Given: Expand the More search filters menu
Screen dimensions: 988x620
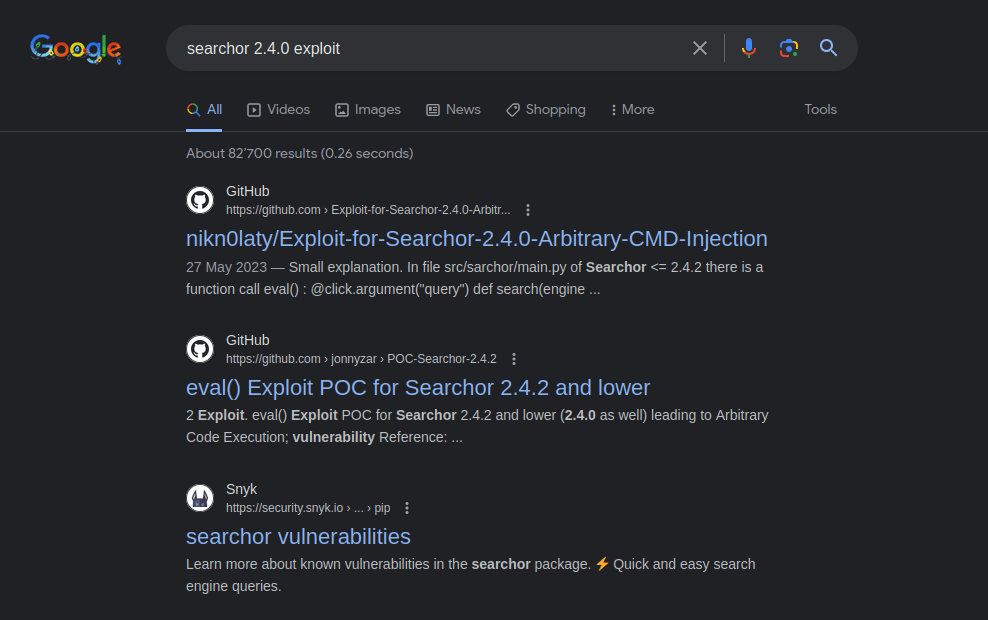Looking at the screenshot, I should tap(633, 110).
